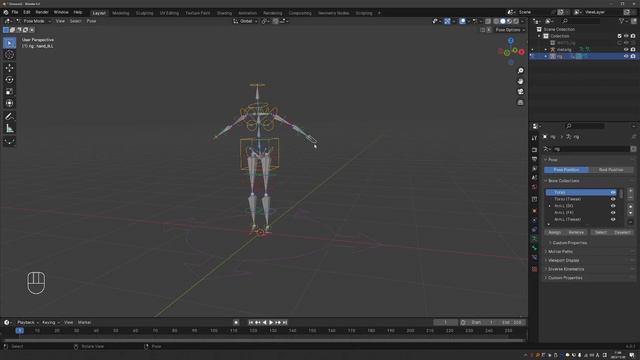
Task: Expand the Viewport Display panel
Action: 563,260
